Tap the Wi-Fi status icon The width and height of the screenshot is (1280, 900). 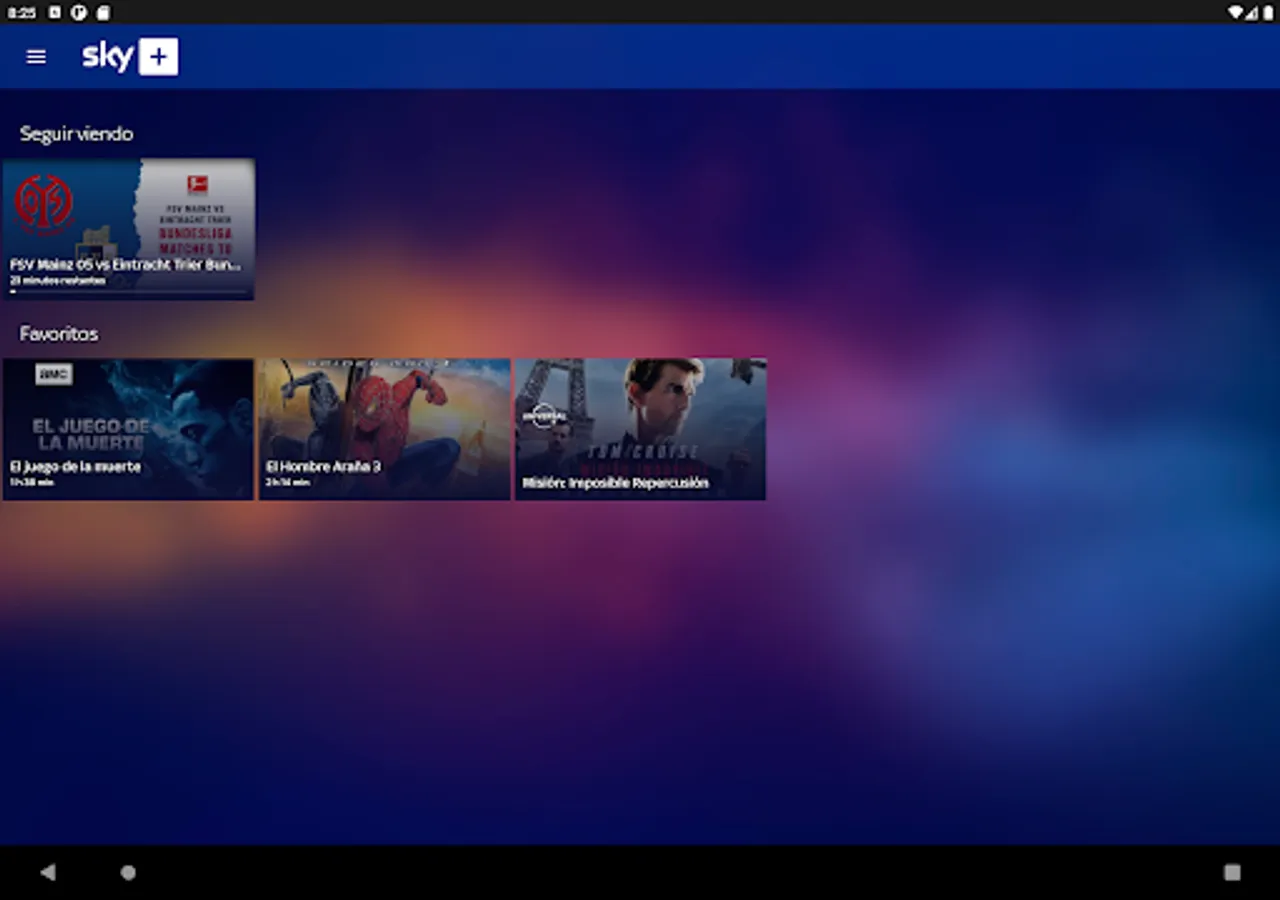1236,12
